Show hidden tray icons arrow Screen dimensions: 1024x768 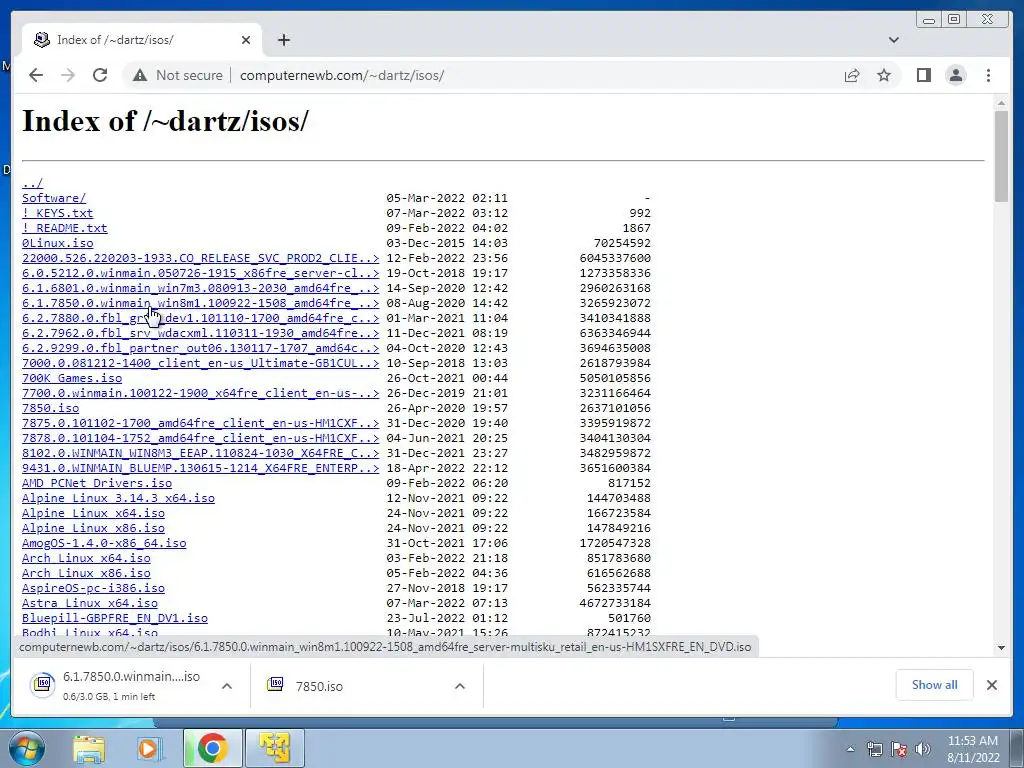850,749
